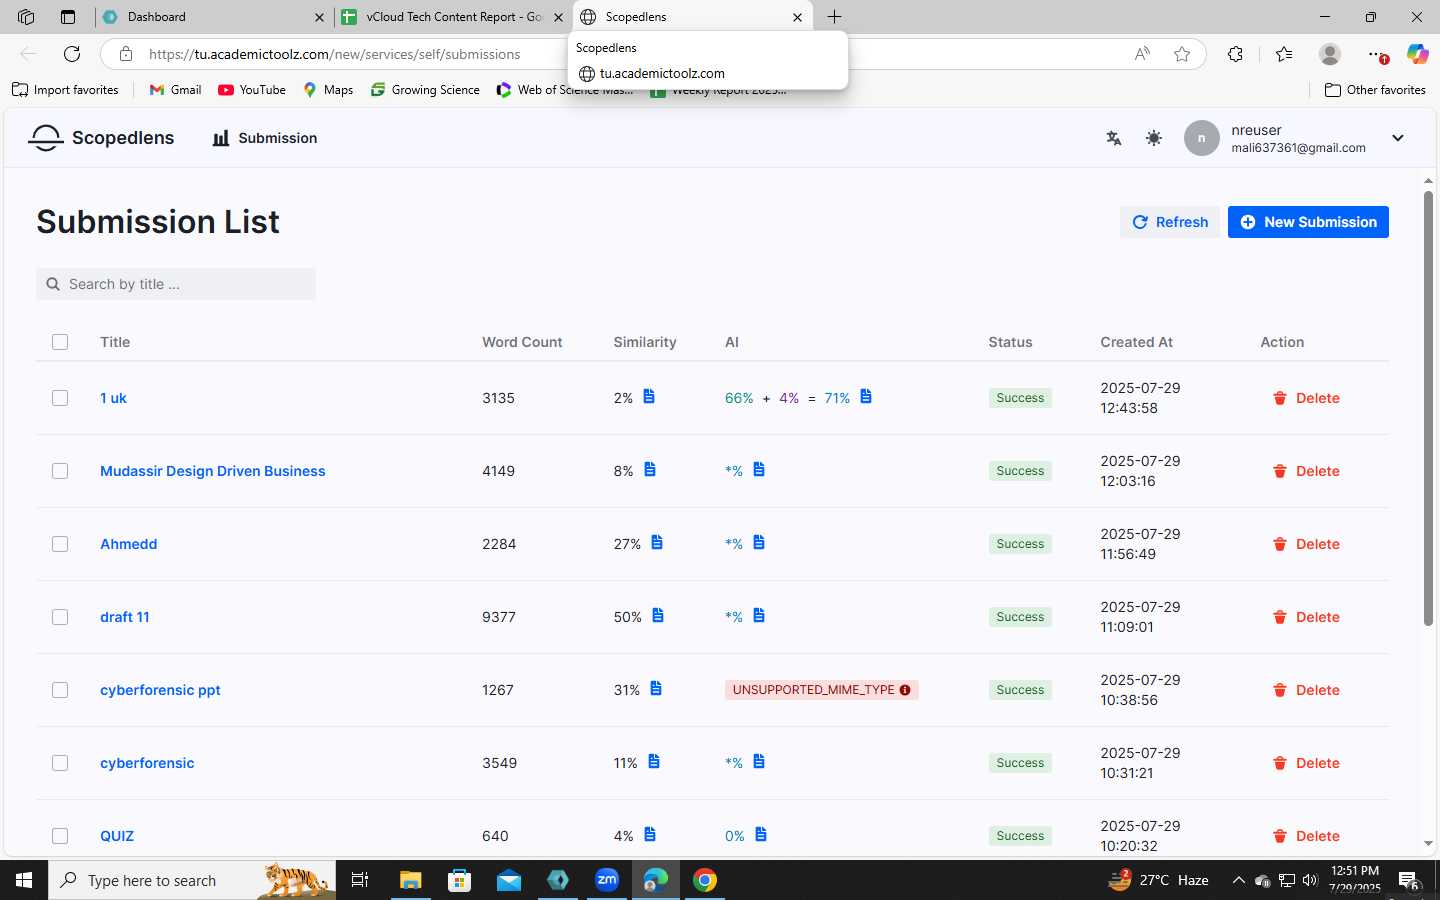Open browser favorites list icon
The width and height of the screenshot is (1440, 900).
(x=1284, y=54)
